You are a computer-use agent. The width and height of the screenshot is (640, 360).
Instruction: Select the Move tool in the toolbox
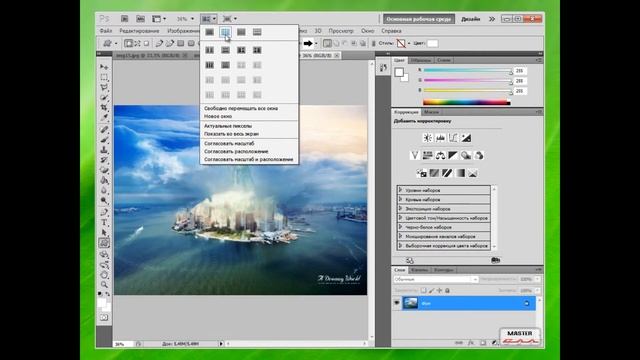[x=104, y=67]
